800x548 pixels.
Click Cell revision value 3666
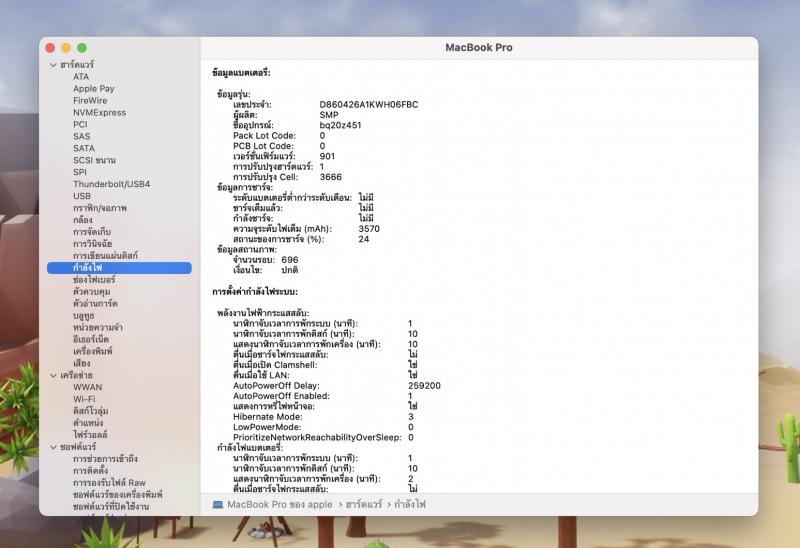[x=331, y=177]
